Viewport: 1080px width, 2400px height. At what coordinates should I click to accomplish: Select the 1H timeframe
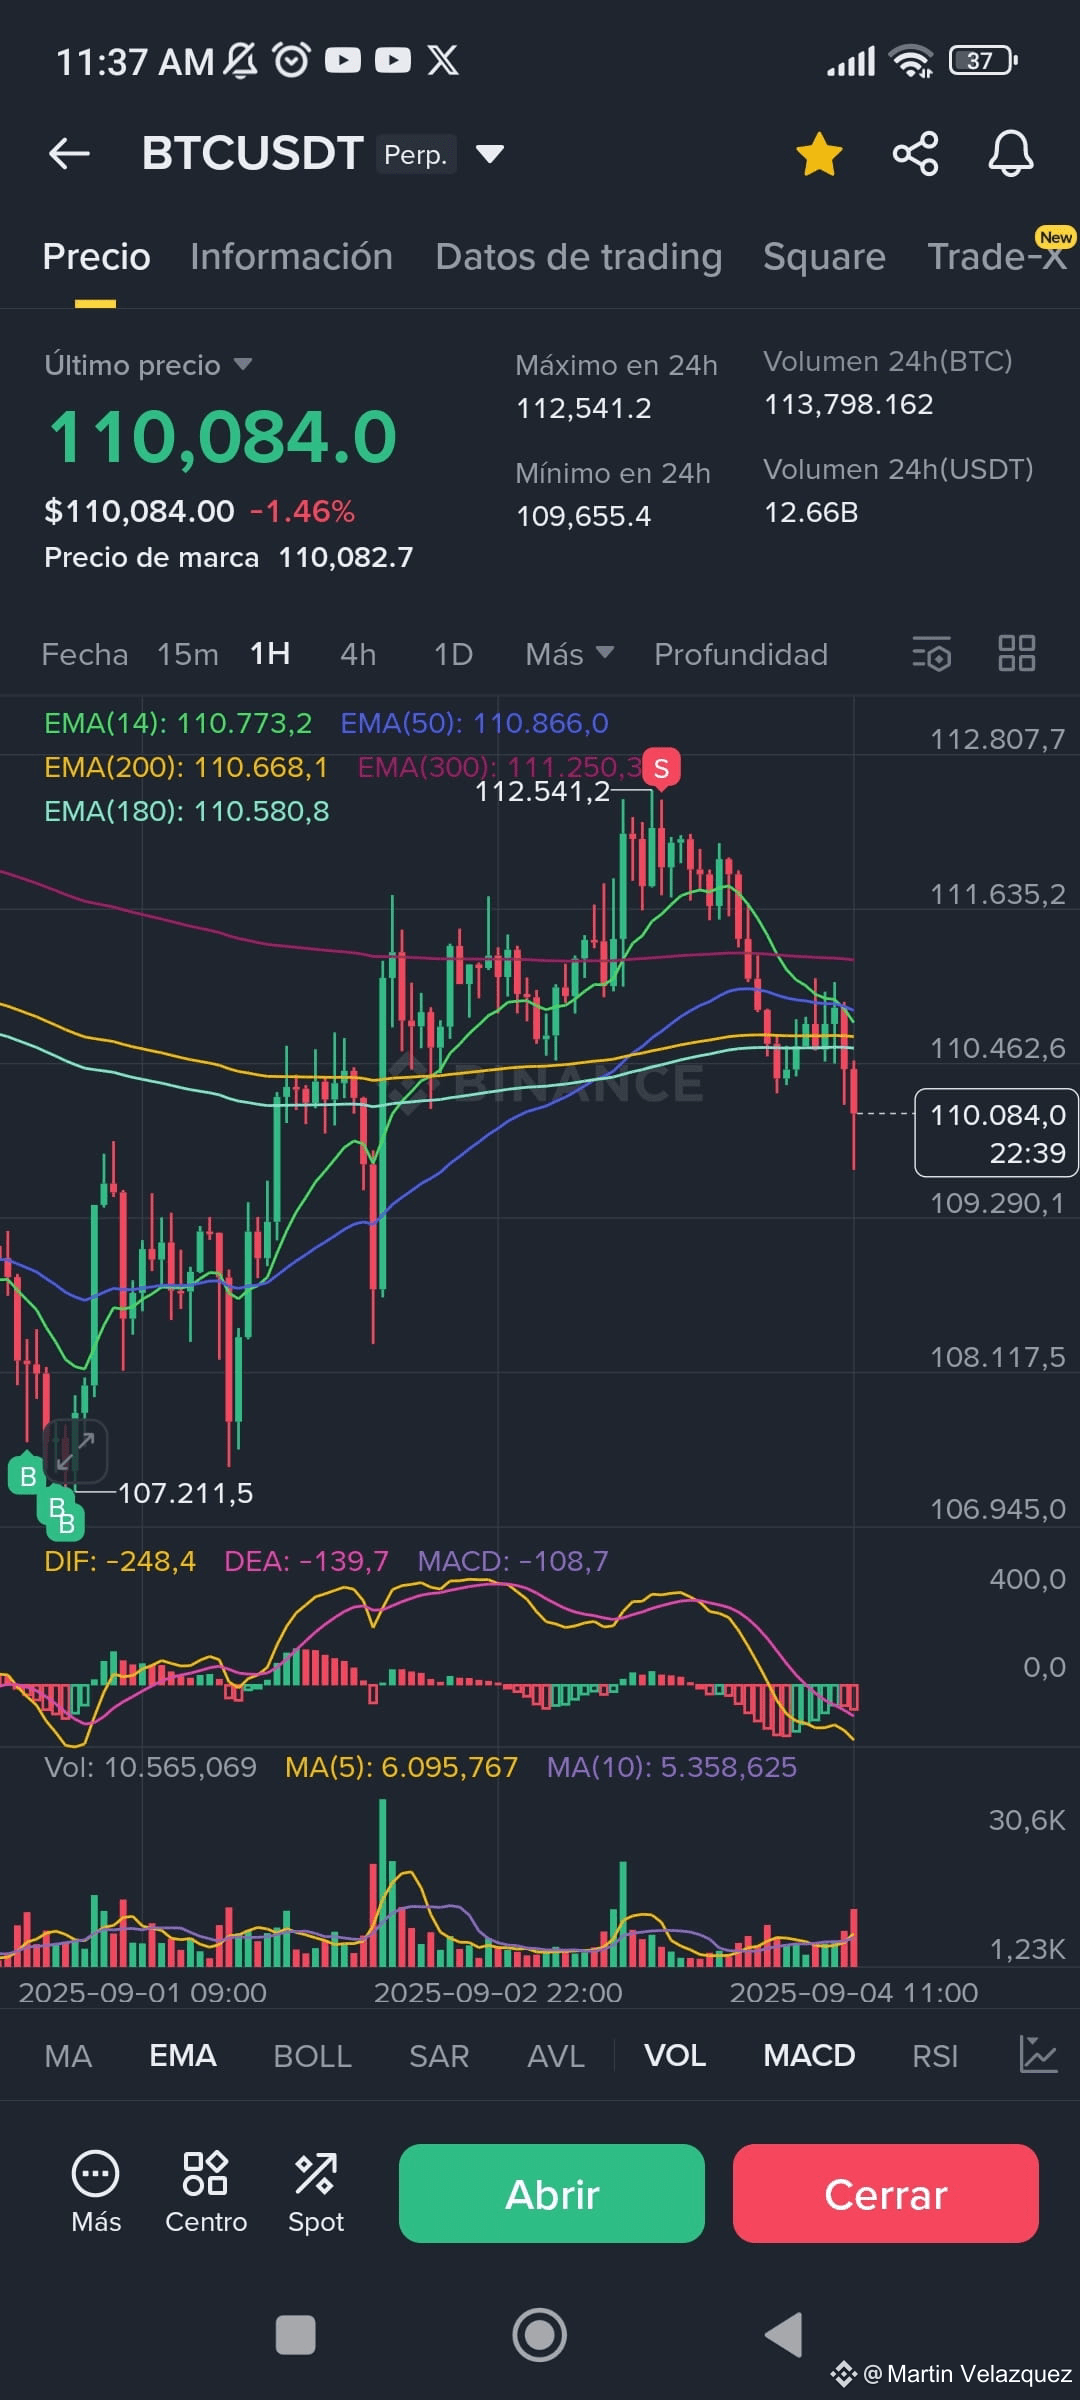(x=270, y=654)
